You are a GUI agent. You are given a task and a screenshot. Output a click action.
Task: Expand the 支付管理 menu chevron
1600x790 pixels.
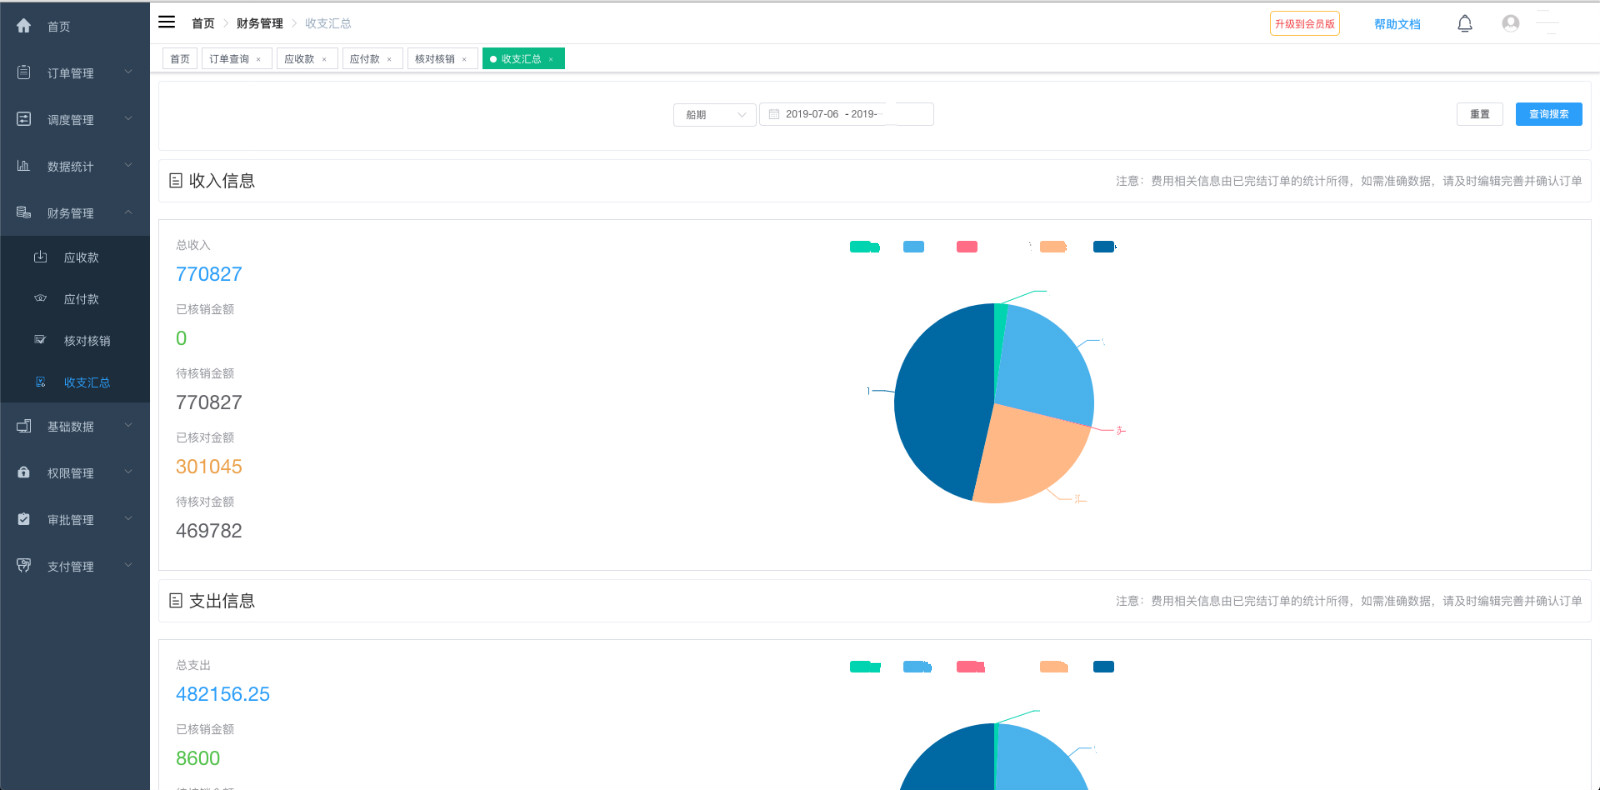point(128,565)
